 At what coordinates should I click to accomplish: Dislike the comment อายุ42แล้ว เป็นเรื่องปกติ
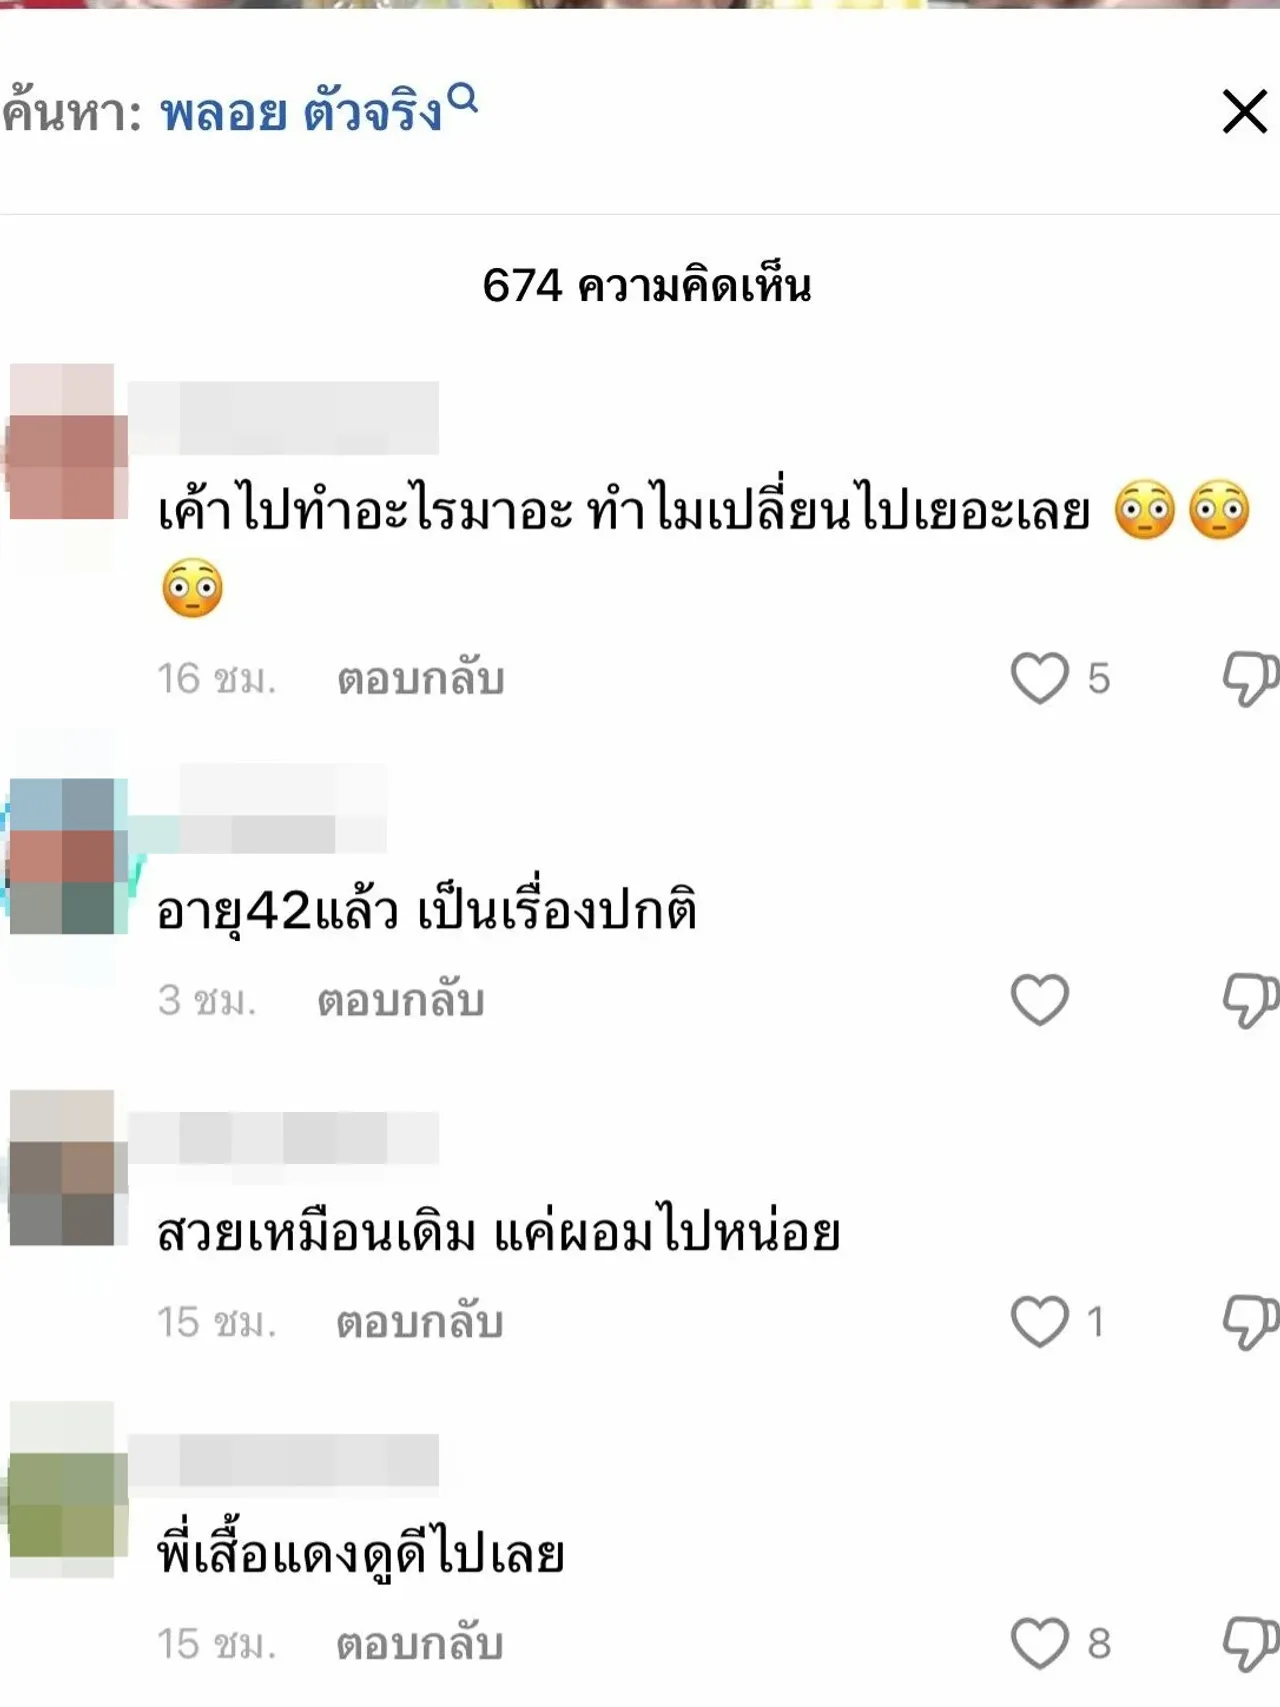(x=1250, y=1000)
